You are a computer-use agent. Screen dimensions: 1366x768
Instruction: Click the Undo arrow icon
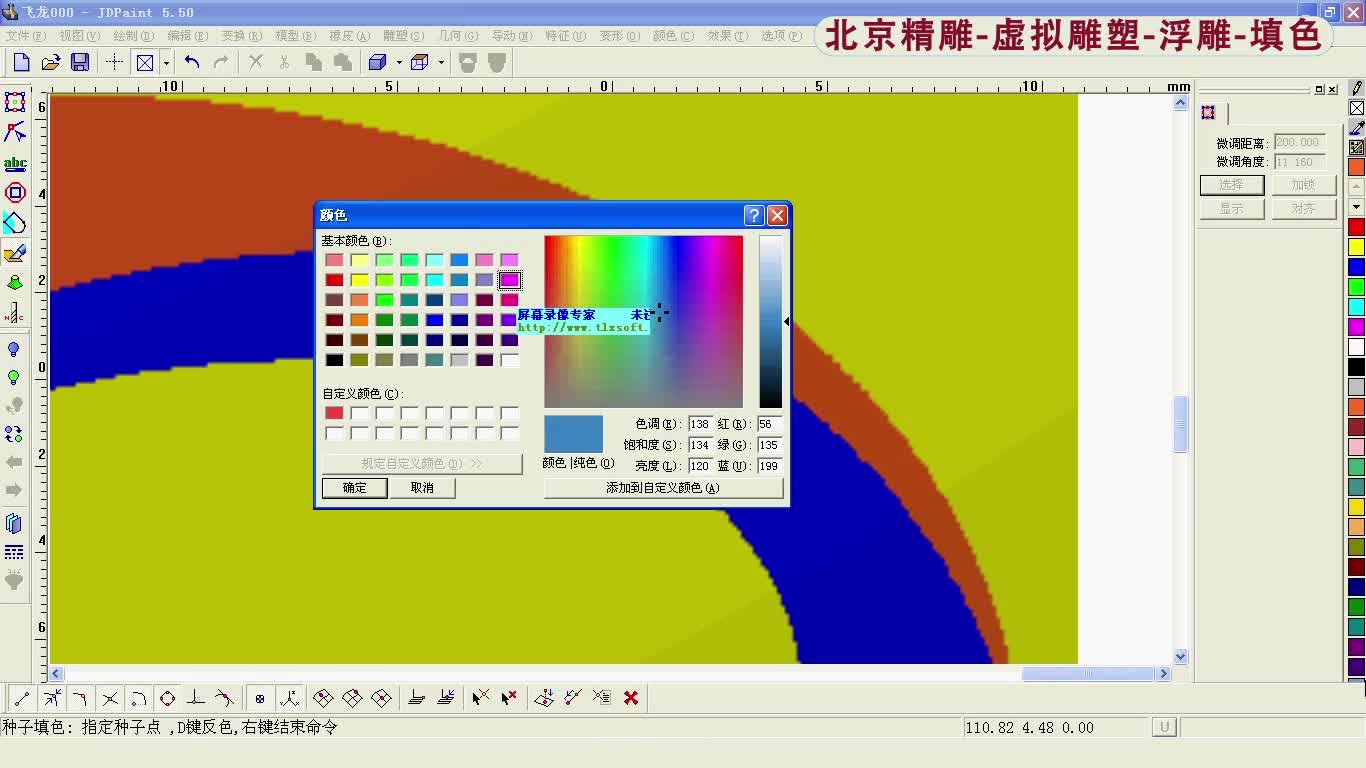tap(192, 62)
